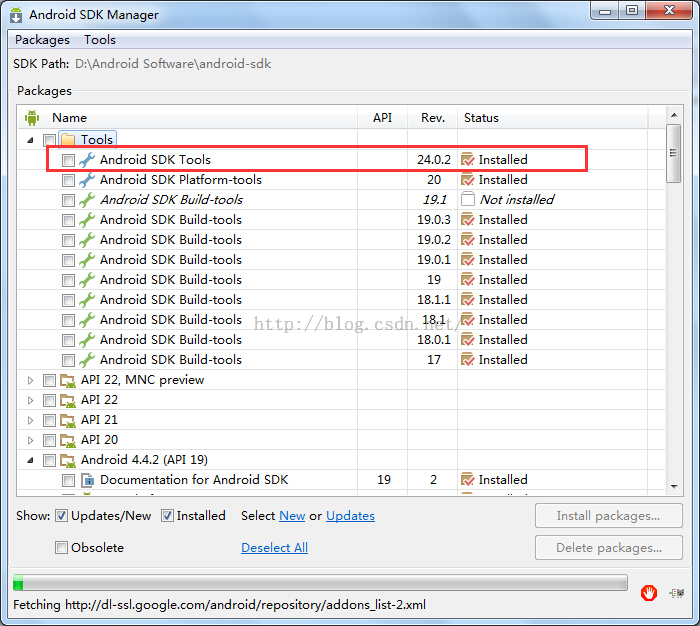Image resolution: width=700 pixels, height=626 pixels.
Task: Expand the API 22 node
Action: (30, 401)
